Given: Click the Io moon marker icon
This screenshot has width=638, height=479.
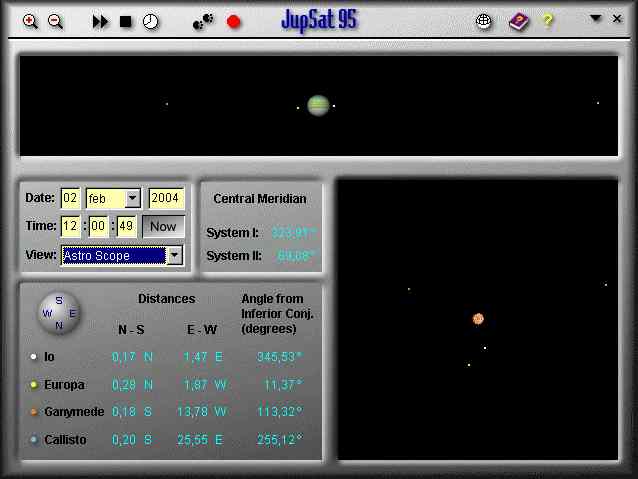Looking at the screenshot, I should (x=33, y=357).
